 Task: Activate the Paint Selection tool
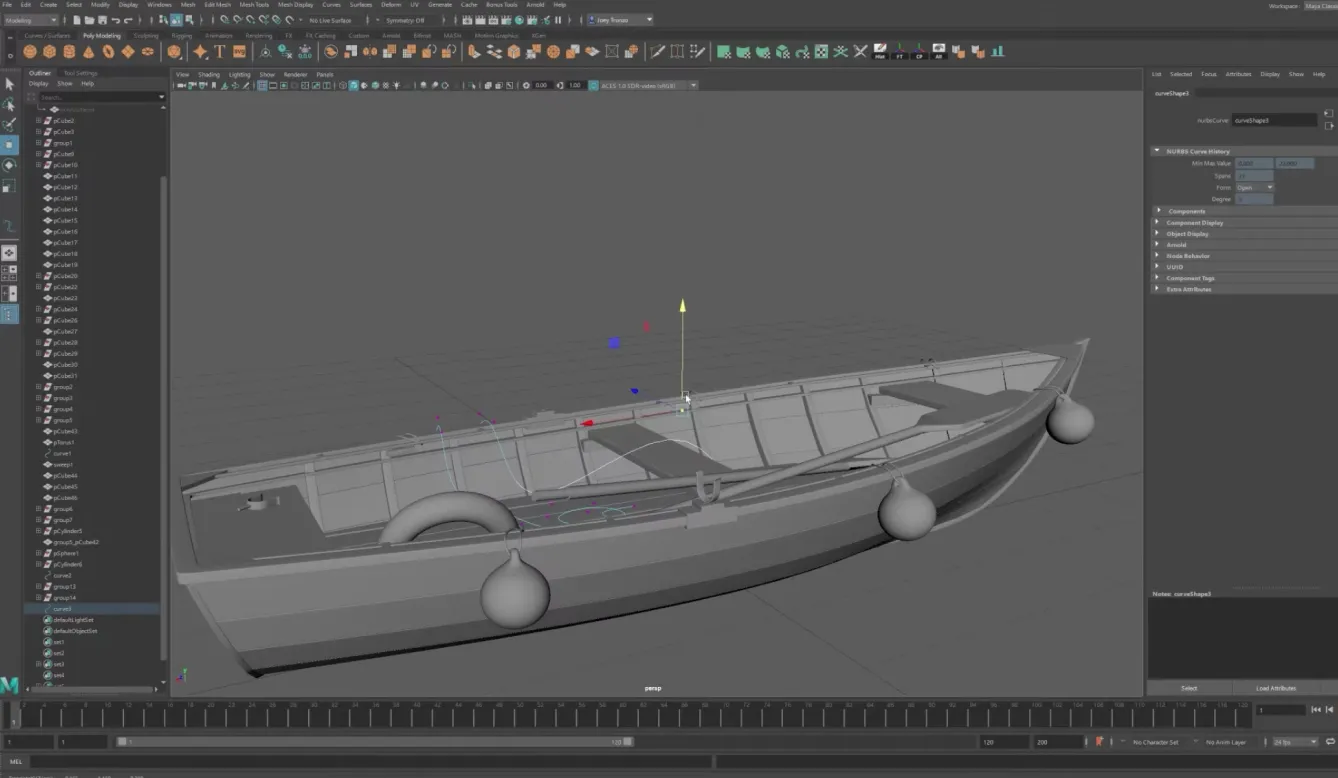coord(9,124)
